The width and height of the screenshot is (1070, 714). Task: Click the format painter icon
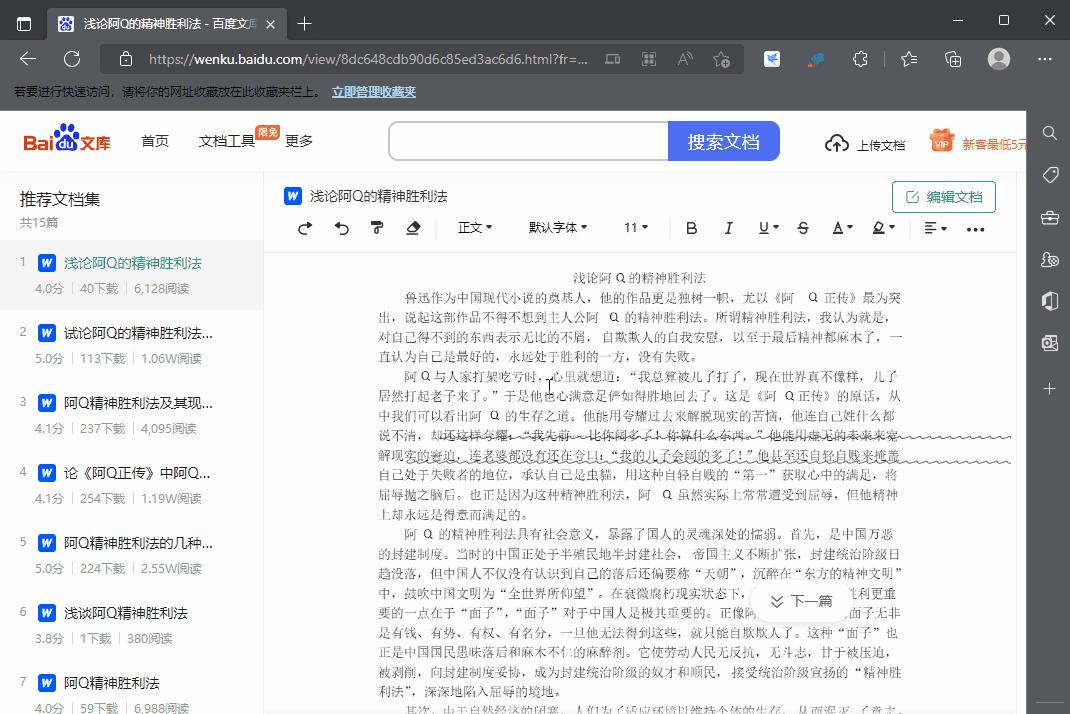378,228
